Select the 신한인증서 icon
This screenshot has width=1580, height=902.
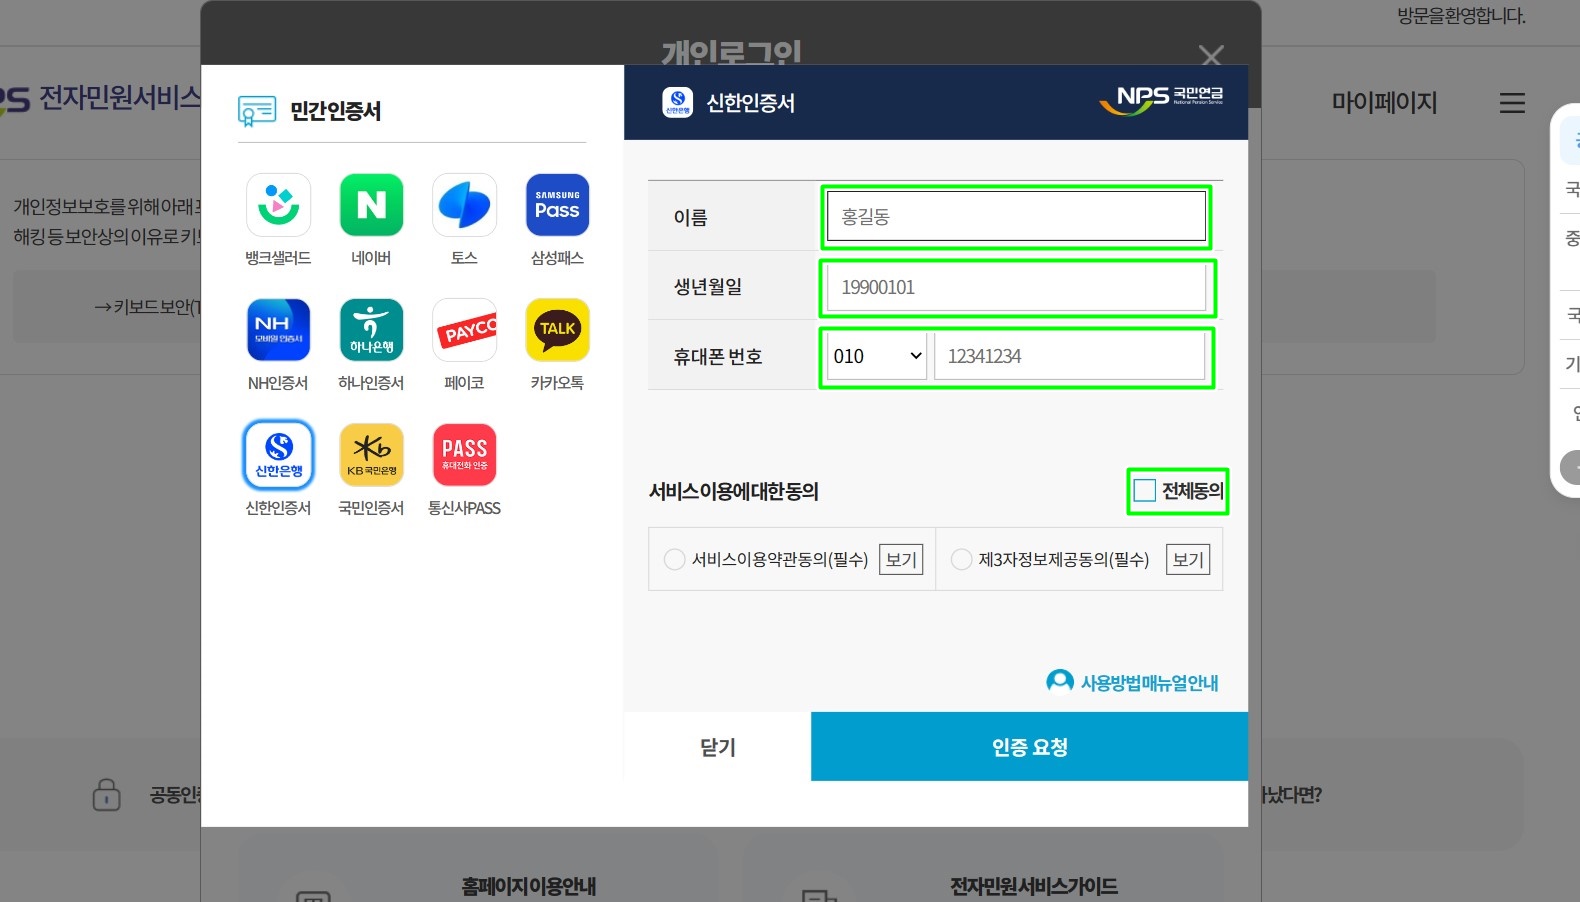pos(278,455)
